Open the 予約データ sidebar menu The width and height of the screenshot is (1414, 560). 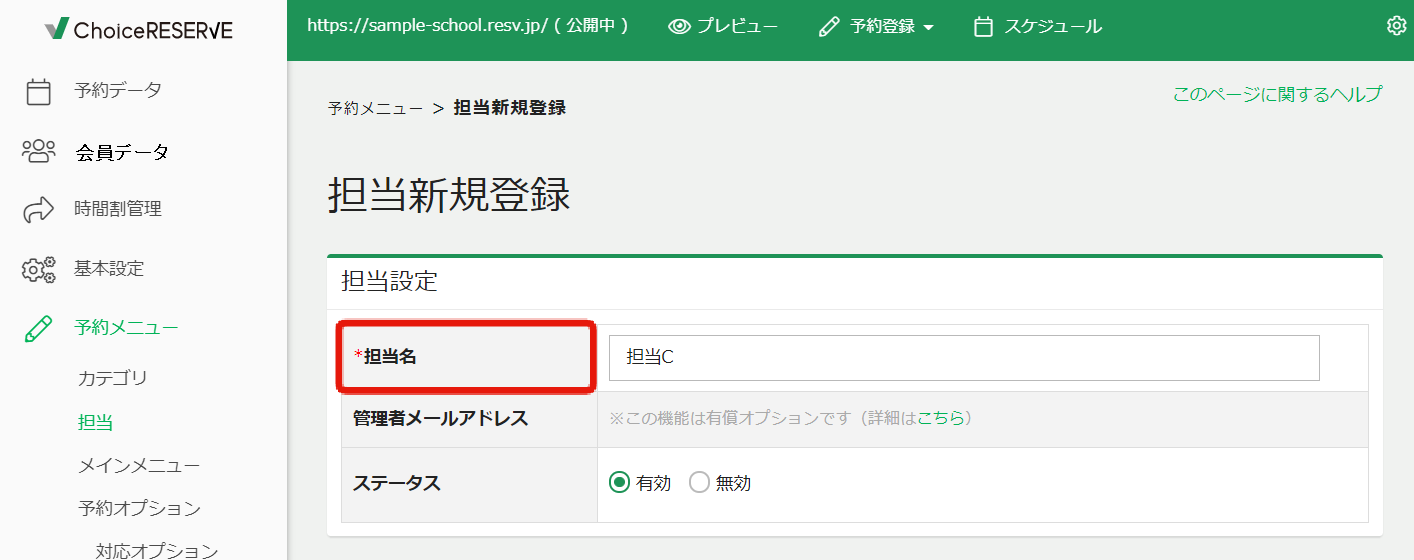[x=117, y=90]
